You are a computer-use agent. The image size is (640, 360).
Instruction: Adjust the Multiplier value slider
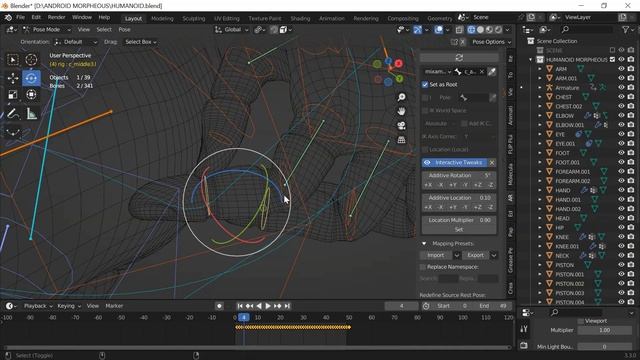pyautogui.click(x=604, y=330)
